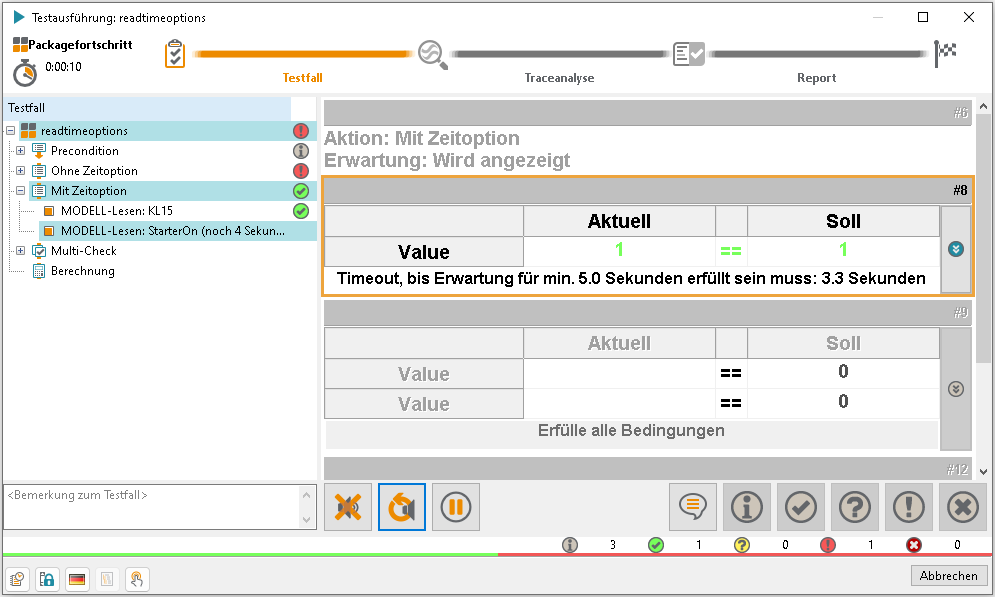Click red status icon of Ohne Zeitoption
The image size is (995, 597).
coord(301,171)
